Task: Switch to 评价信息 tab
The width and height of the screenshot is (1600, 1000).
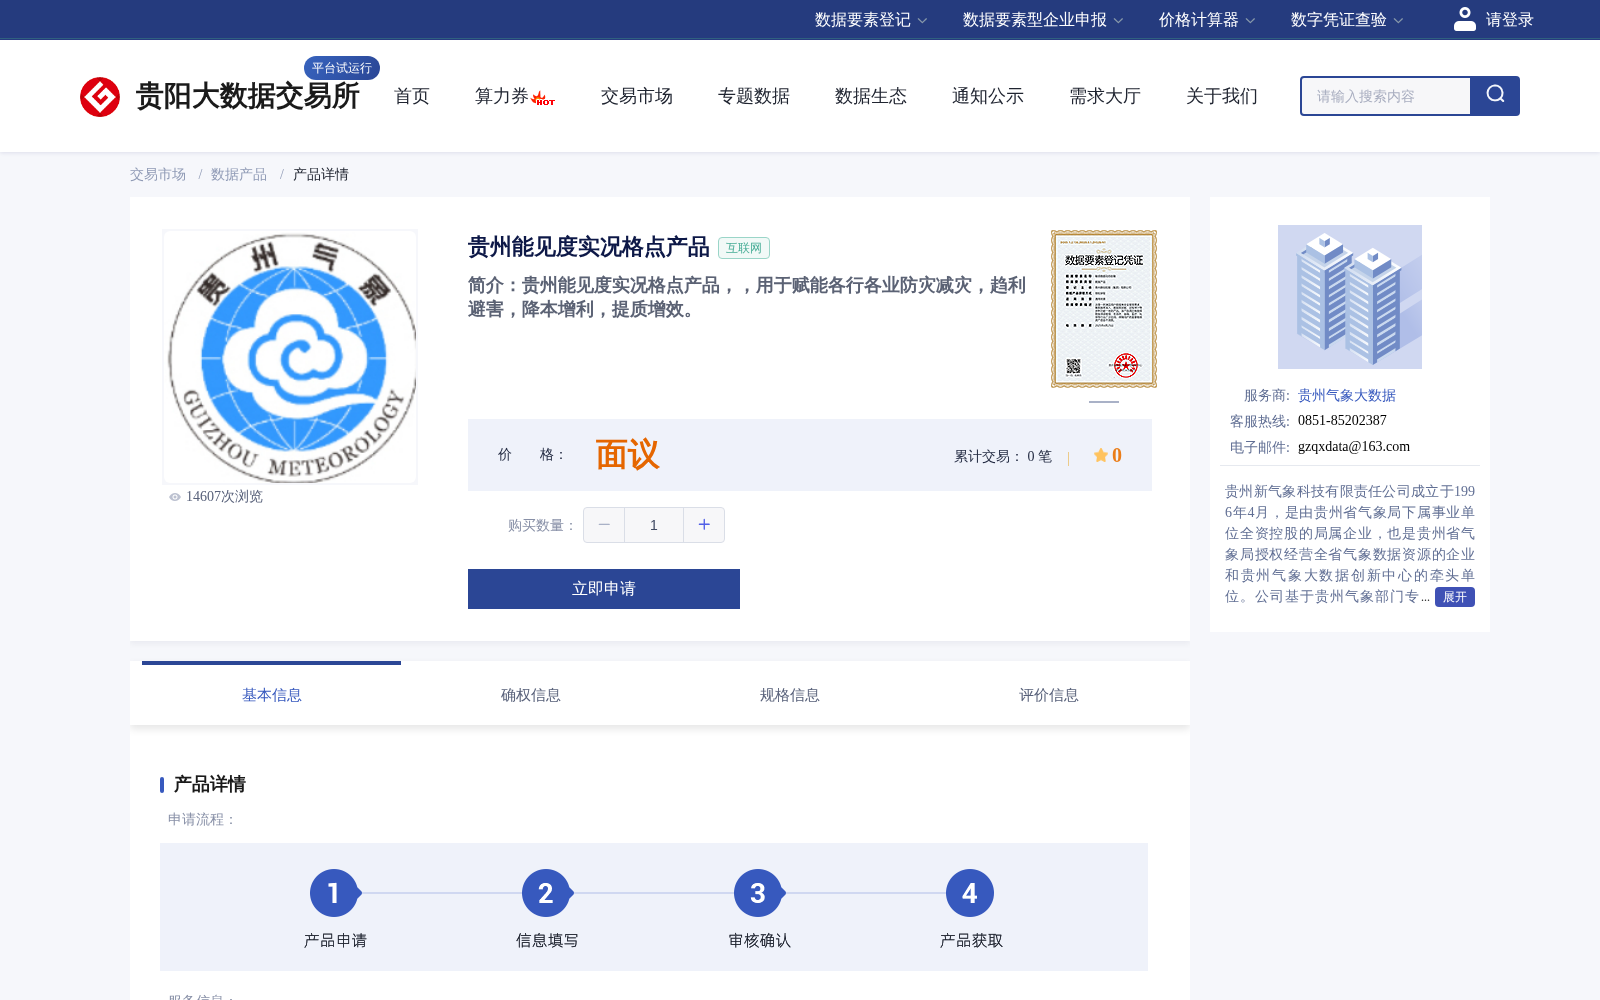Action: click(x=1049, y=694)
